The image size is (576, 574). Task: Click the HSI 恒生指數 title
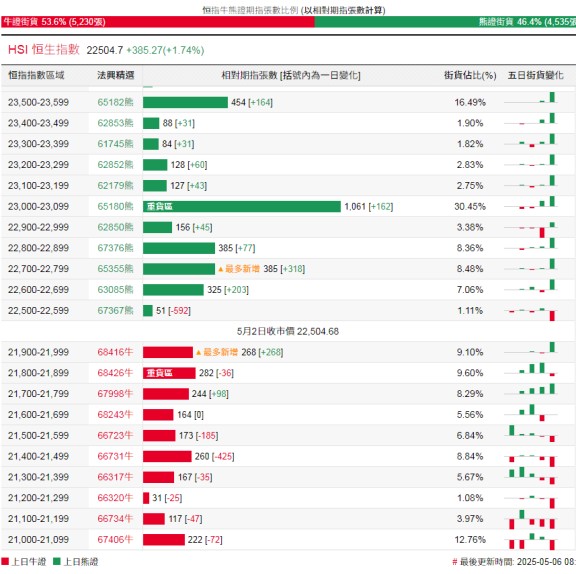[x=44, y=49]
